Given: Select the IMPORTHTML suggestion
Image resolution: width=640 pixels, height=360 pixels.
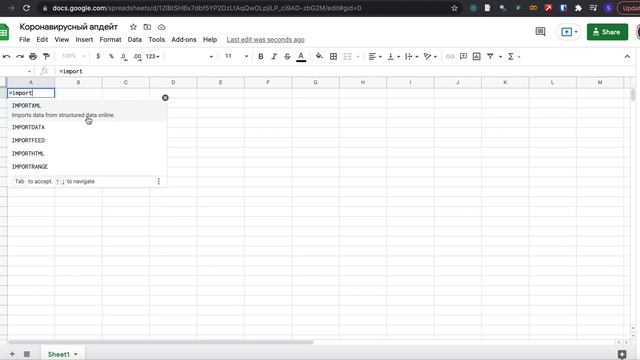Looking at the screenshot, I should 87,153.
